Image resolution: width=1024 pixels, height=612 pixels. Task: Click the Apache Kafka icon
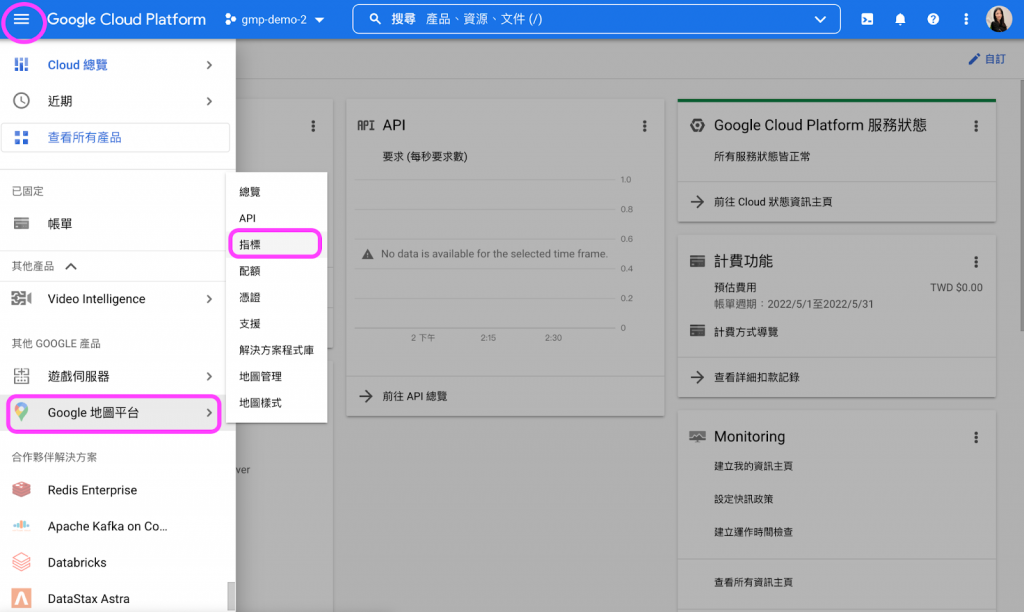[x=22, y=525]
